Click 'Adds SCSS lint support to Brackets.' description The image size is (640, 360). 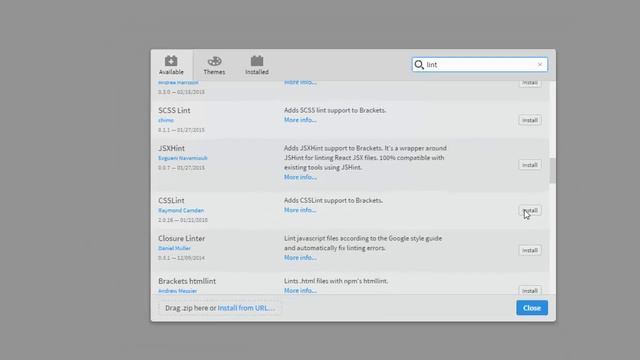[335, 110]
